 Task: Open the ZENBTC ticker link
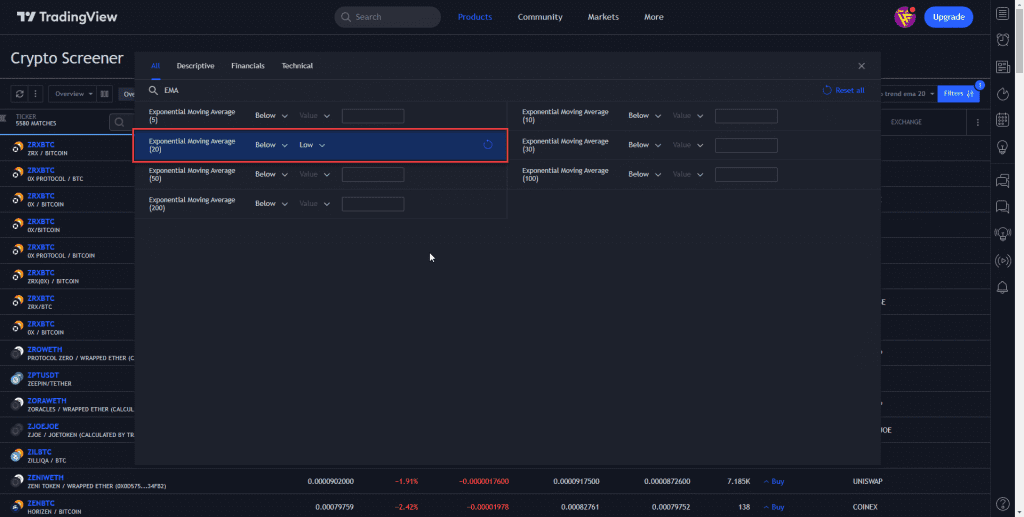[x=40, y=503]
